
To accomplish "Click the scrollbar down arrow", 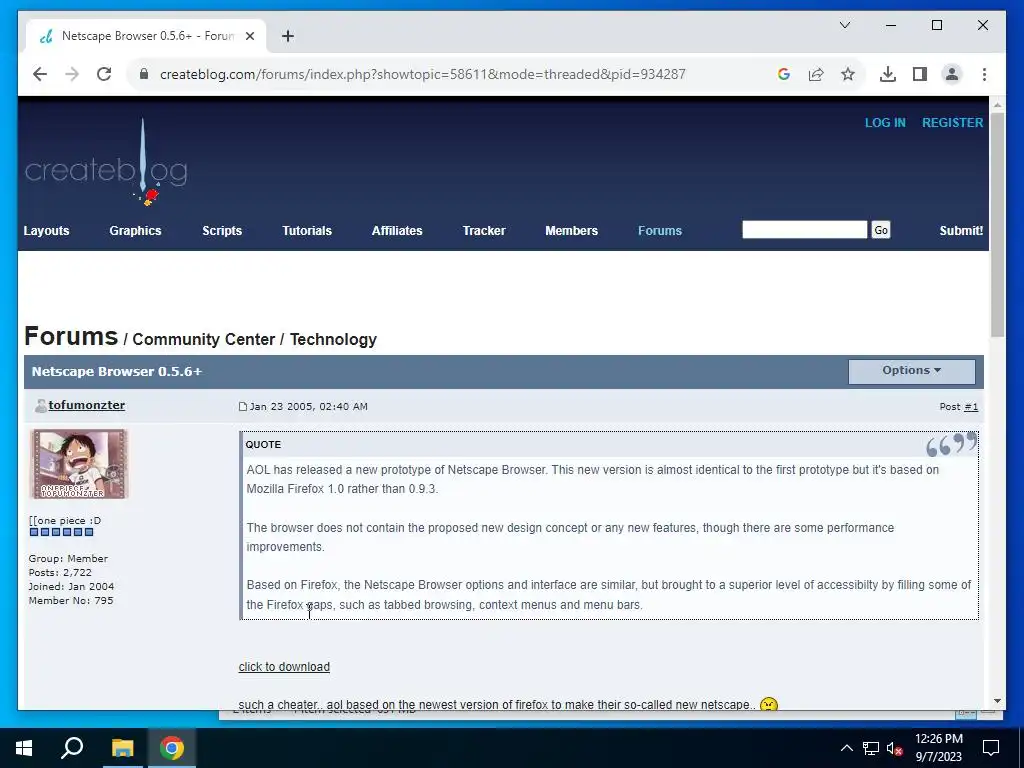I will click(x=997, y=701).
